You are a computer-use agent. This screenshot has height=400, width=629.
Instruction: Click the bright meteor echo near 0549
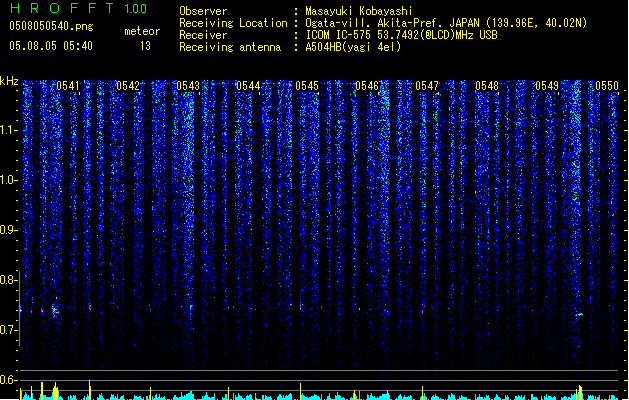tap(579, 314)
